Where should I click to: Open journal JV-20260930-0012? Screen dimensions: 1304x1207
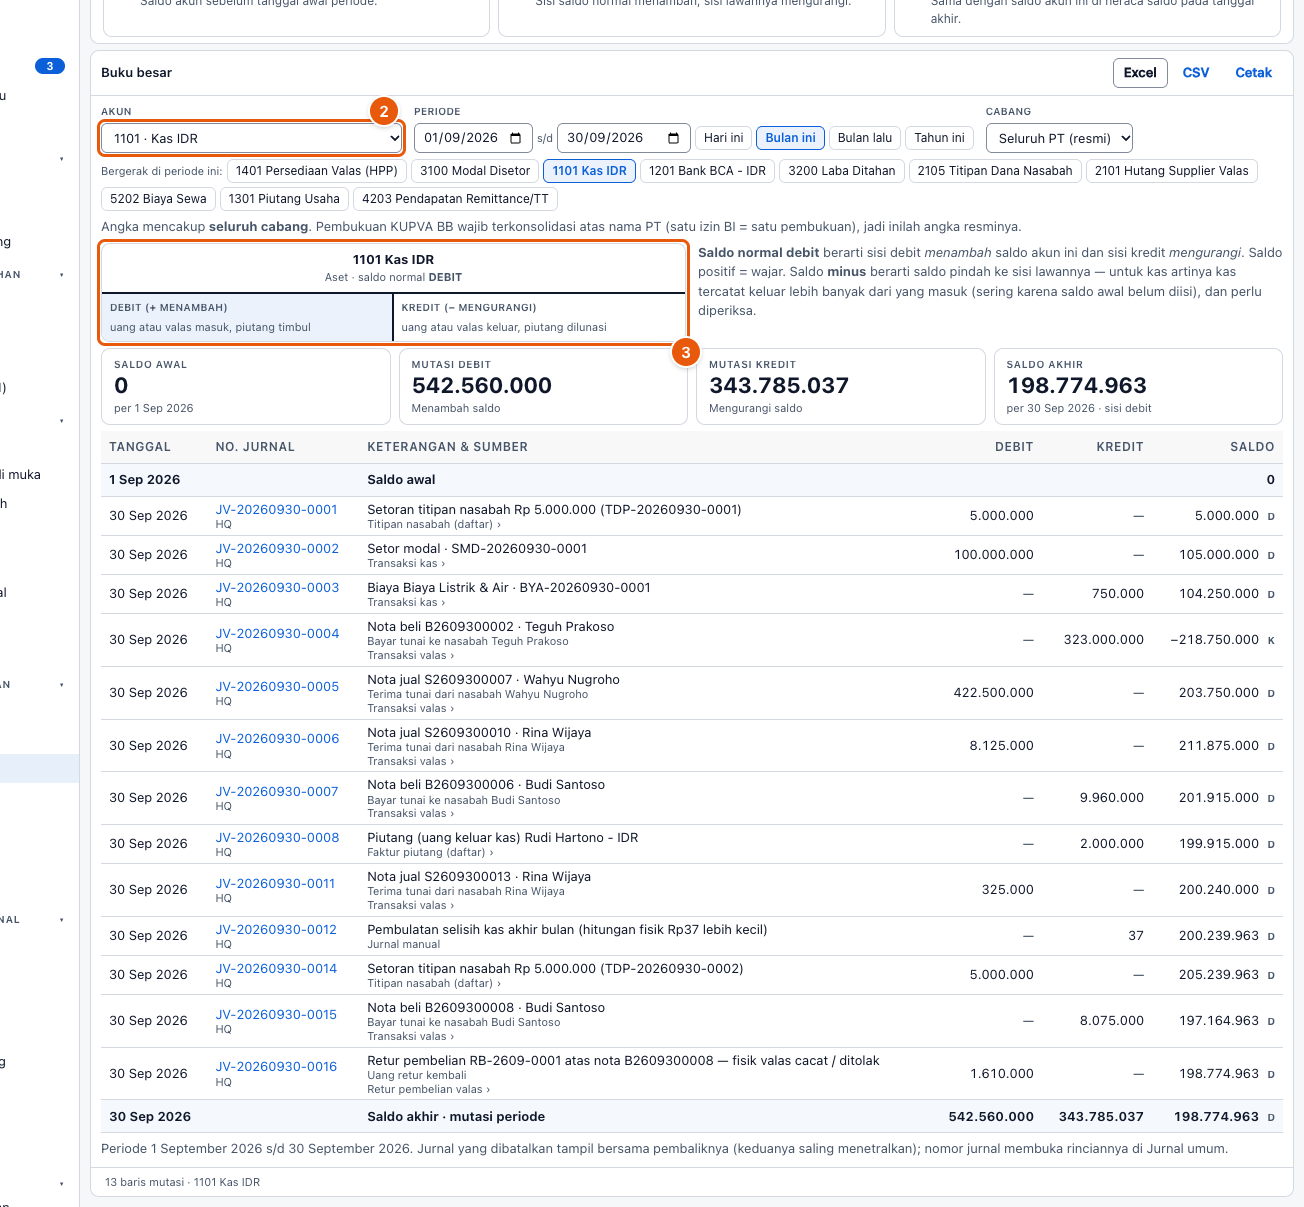276,930
